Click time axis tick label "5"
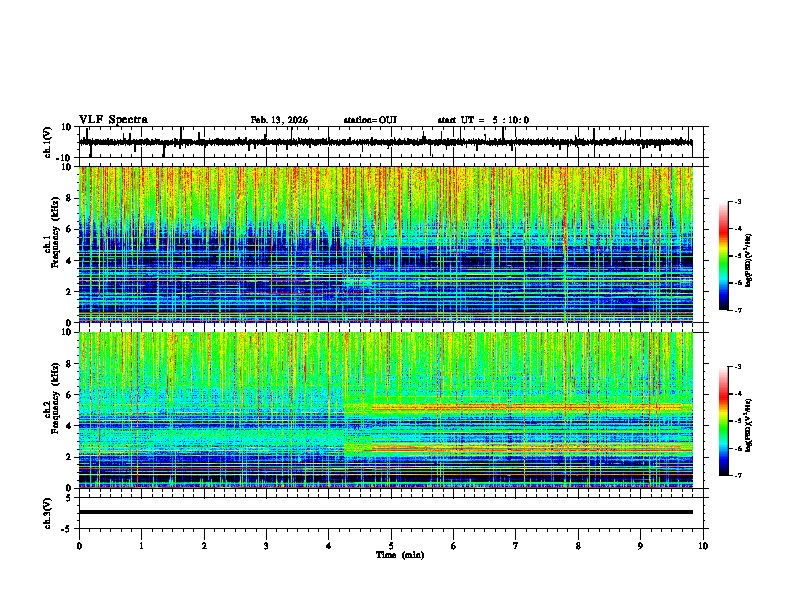This screenshot has width=792, height=612. (391, 546)
